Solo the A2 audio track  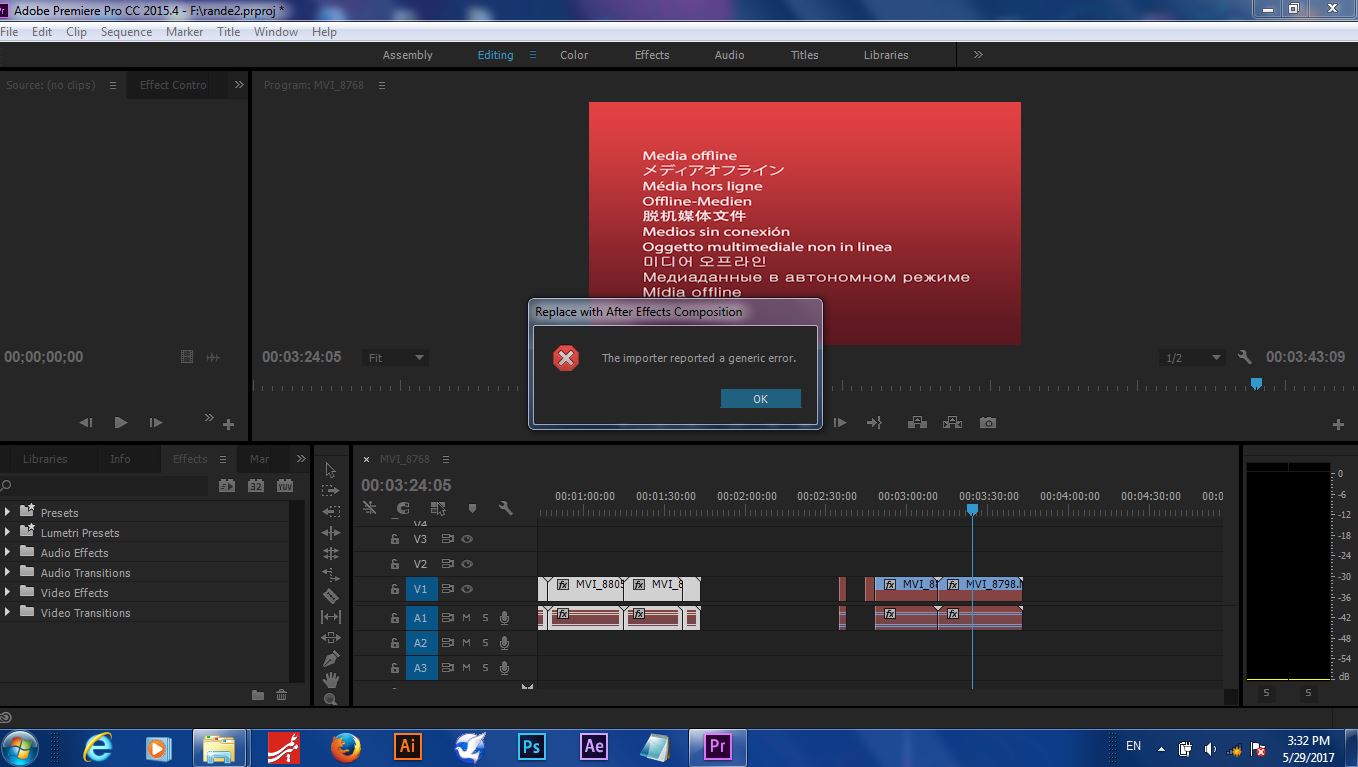pos(485,643)
